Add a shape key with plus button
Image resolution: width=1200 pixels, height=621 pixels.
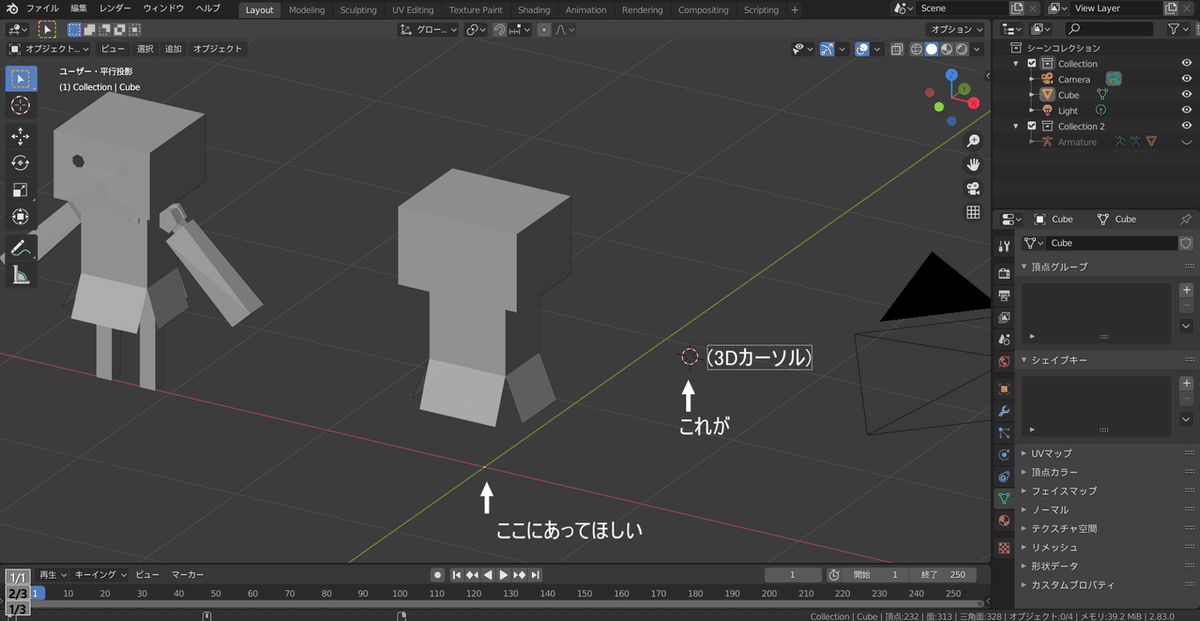click(x=1186, y=383)
